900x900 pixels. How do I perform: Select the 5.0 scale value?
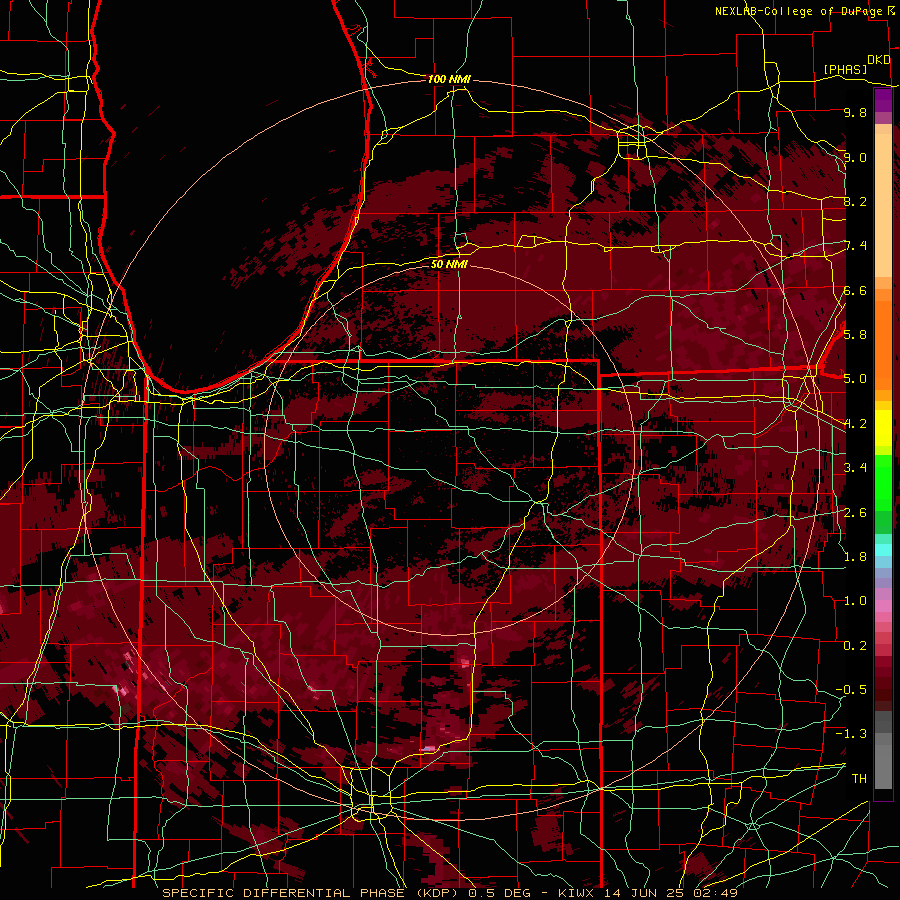855,379
